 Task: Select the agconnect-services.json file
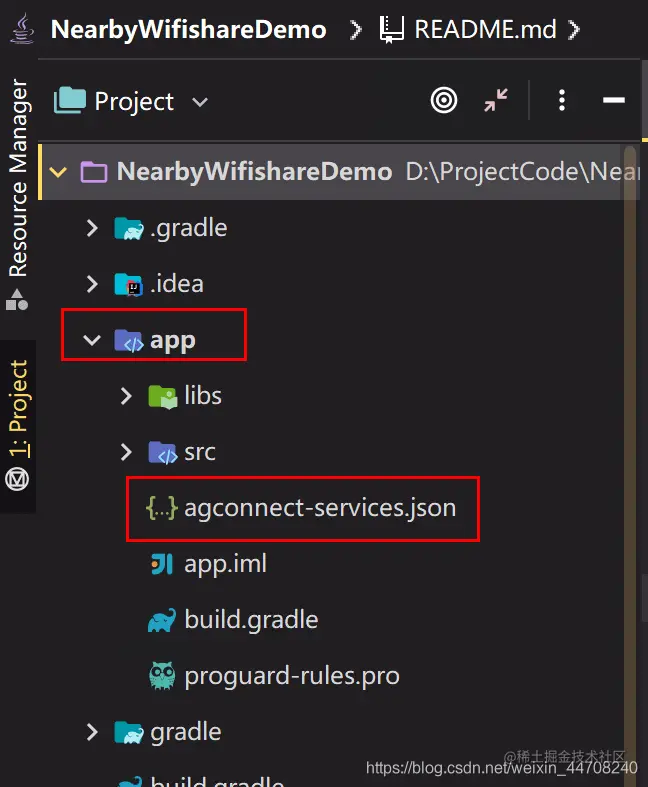pos(320,508)
